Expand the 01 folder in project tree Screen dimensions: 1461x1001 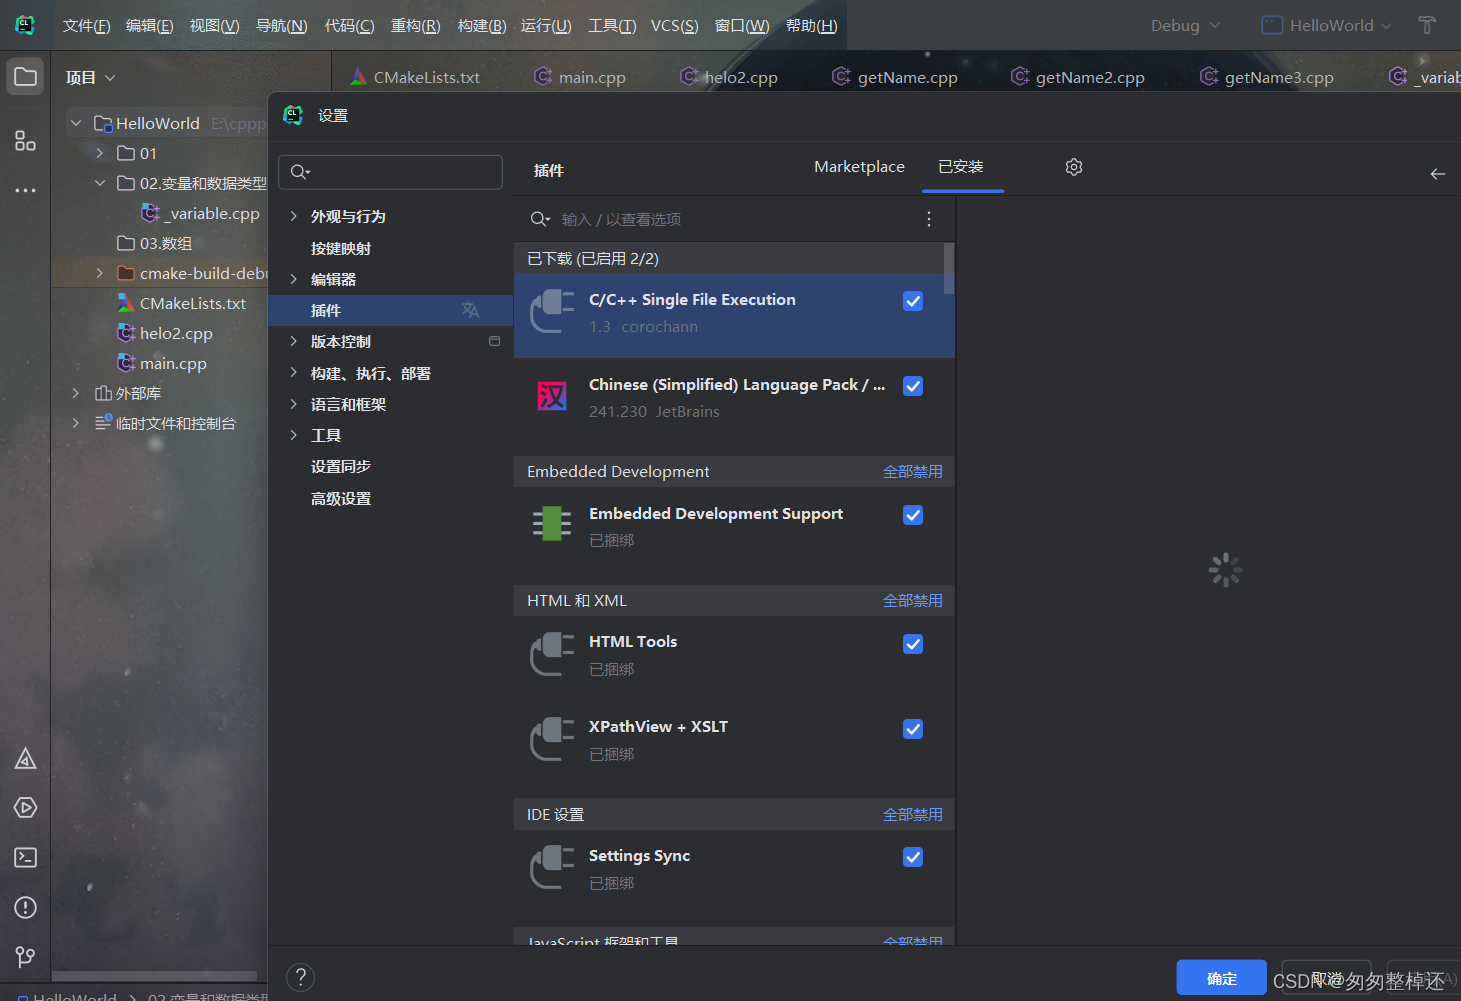pyautogui.click(x=100, y=153)
